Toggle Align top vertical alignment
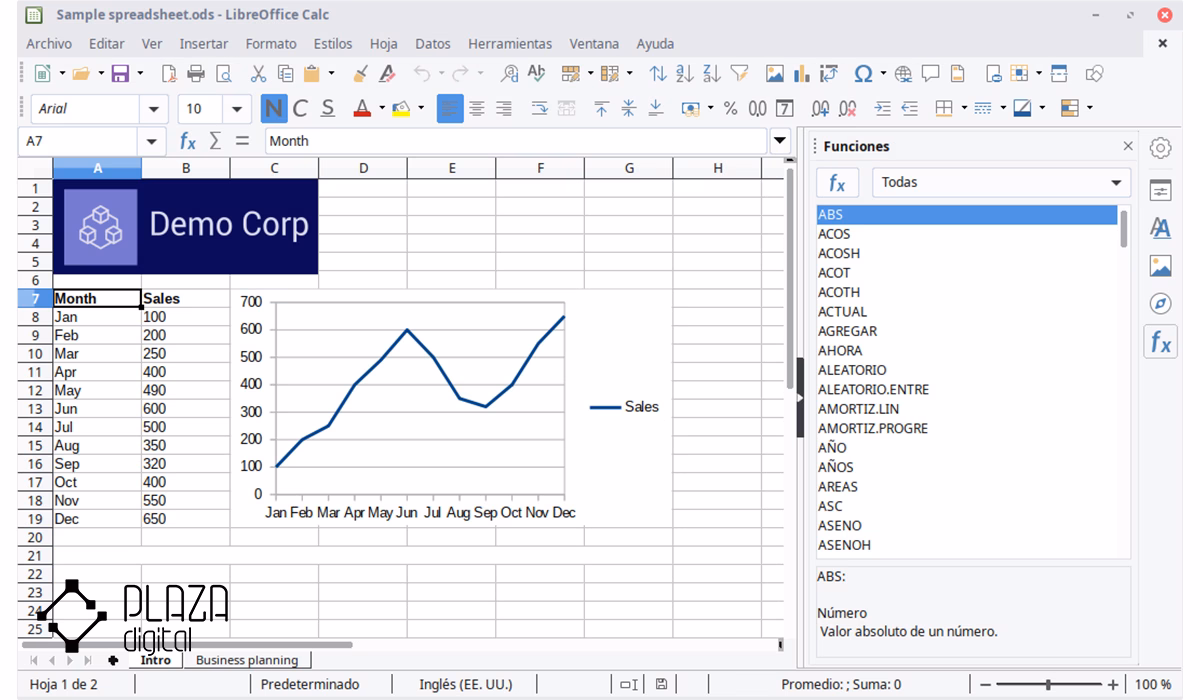The width and height of the screenshot is (1200, 700). tap(601, 108)
